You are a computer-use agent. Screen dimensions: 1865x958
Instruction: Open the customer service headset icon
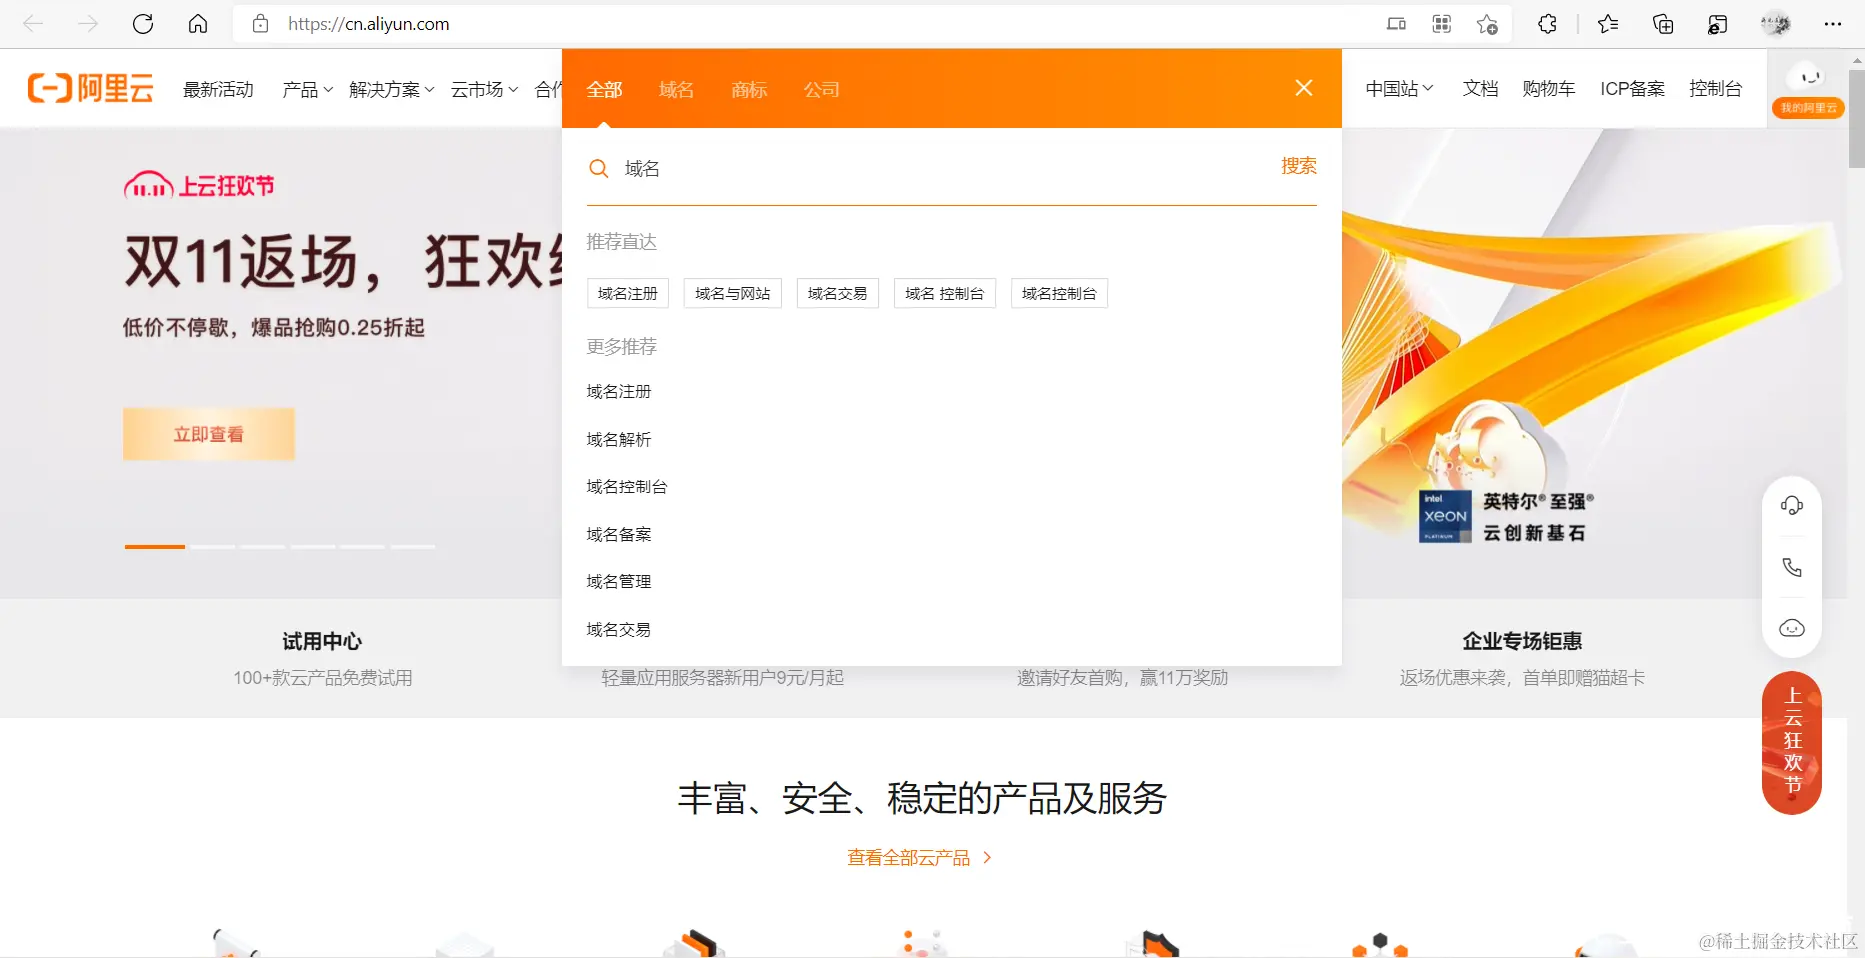click(1791, 505)
